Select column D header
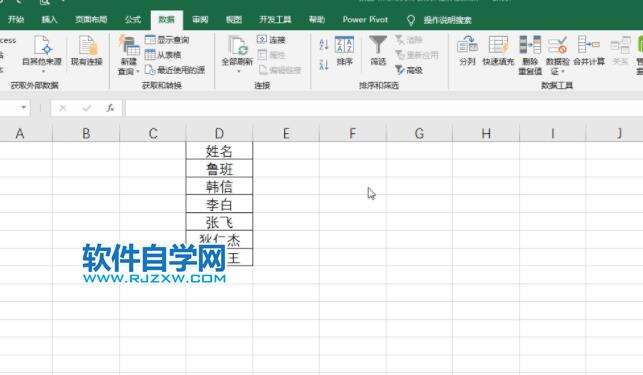 coord(219,133)
